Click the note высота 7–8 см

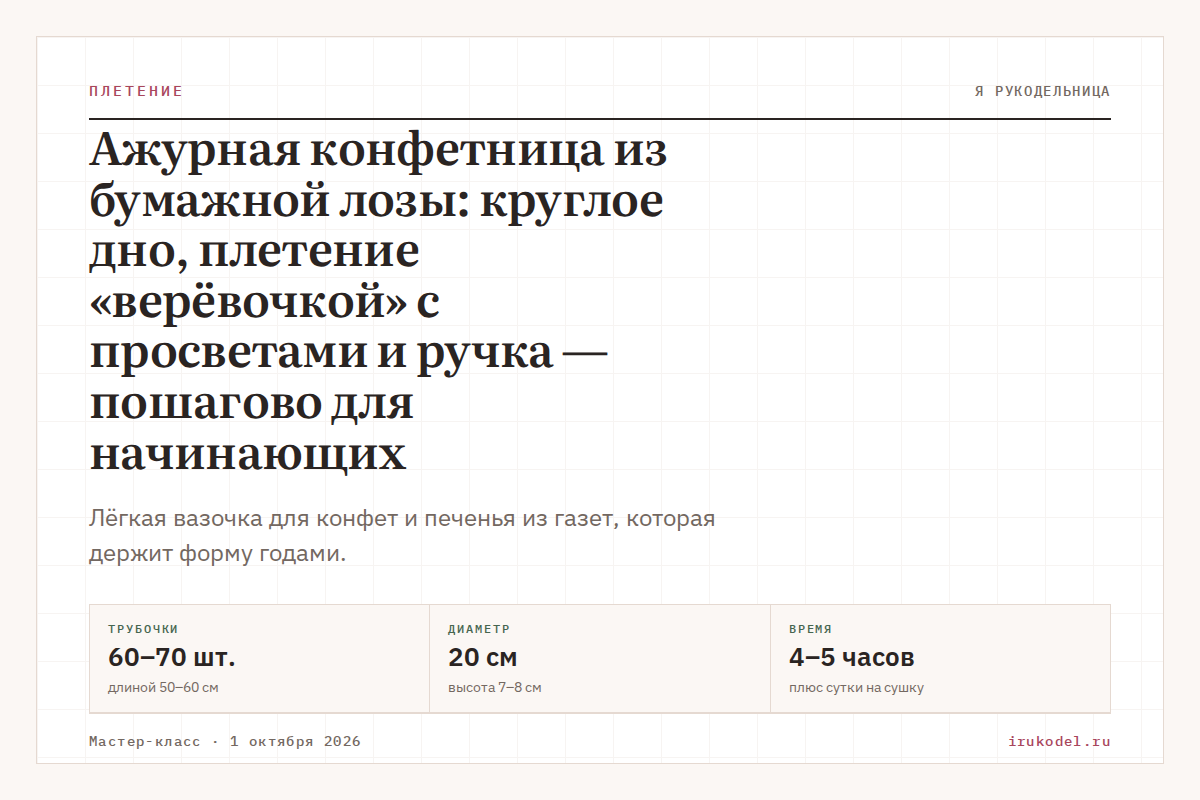tap(495, 688)
